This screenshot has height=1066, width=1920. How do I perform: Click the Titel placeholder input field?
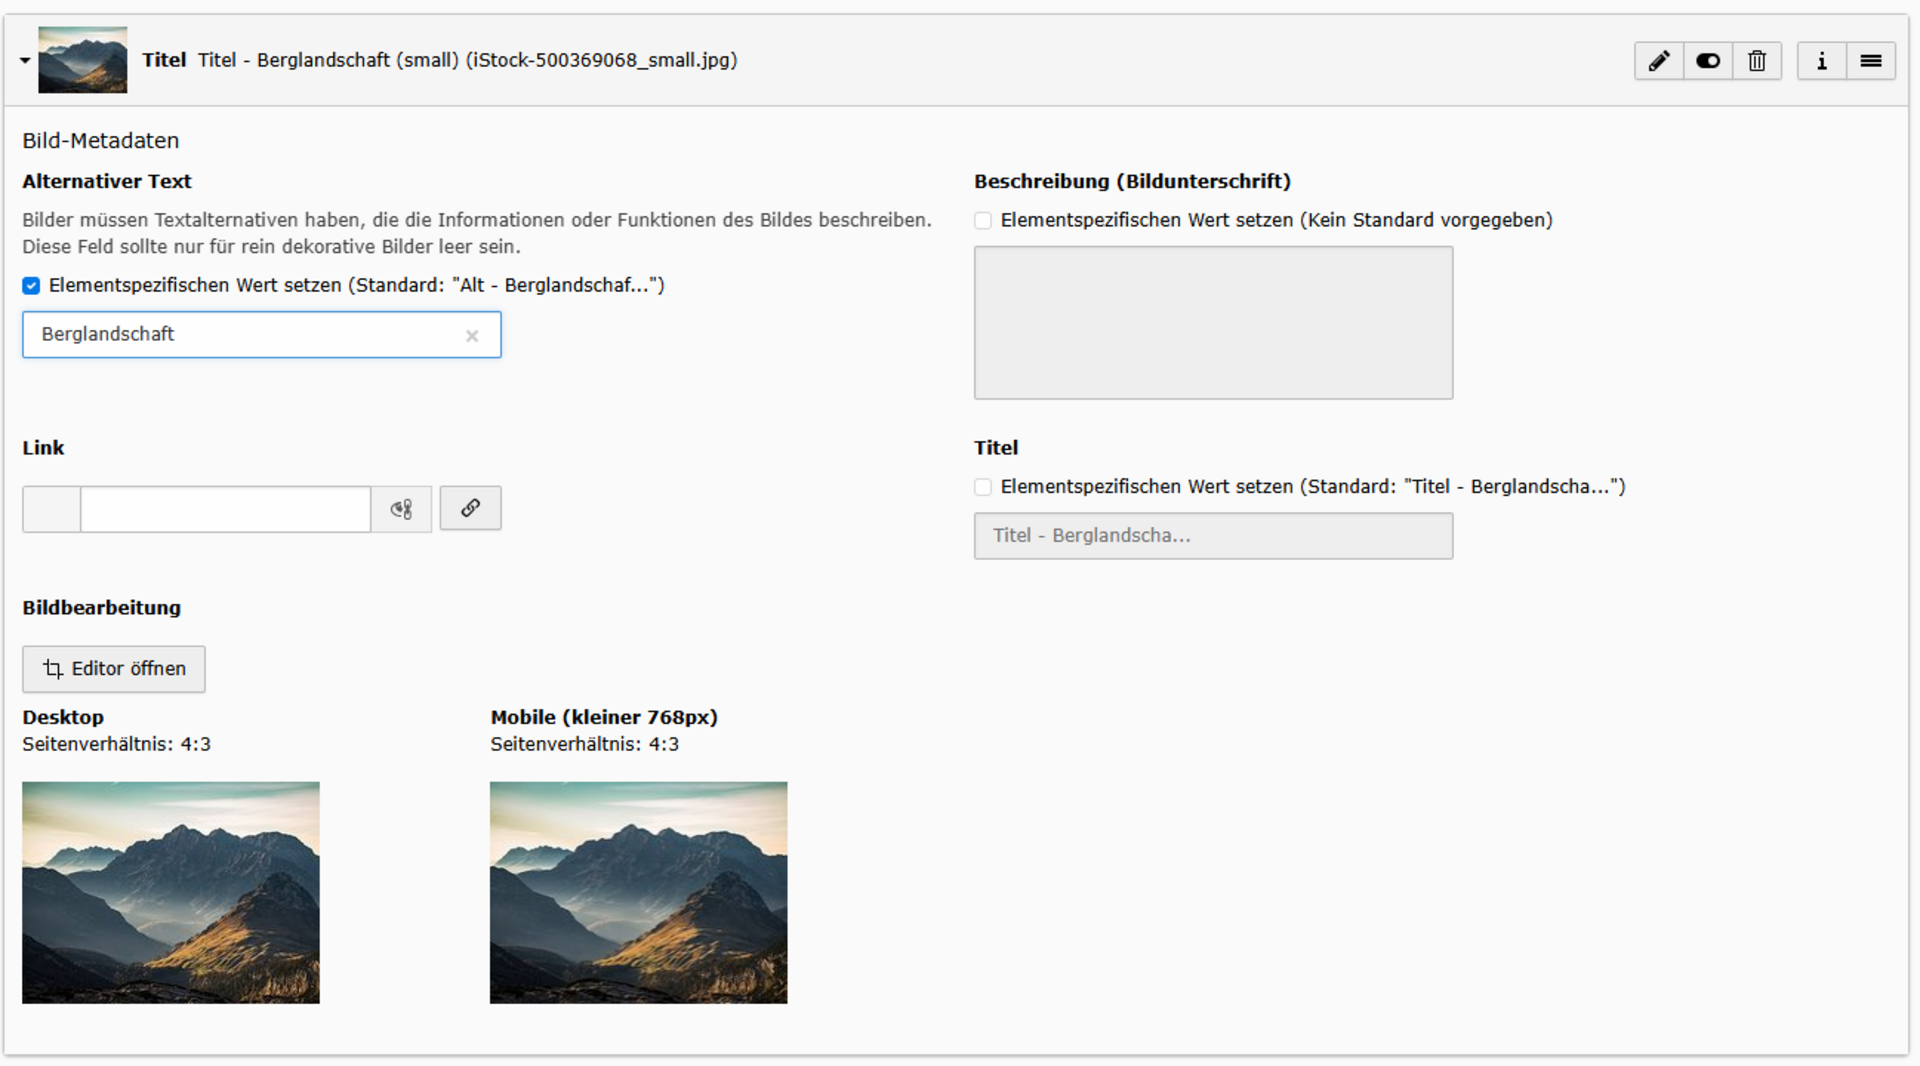tap(1213, 536)
